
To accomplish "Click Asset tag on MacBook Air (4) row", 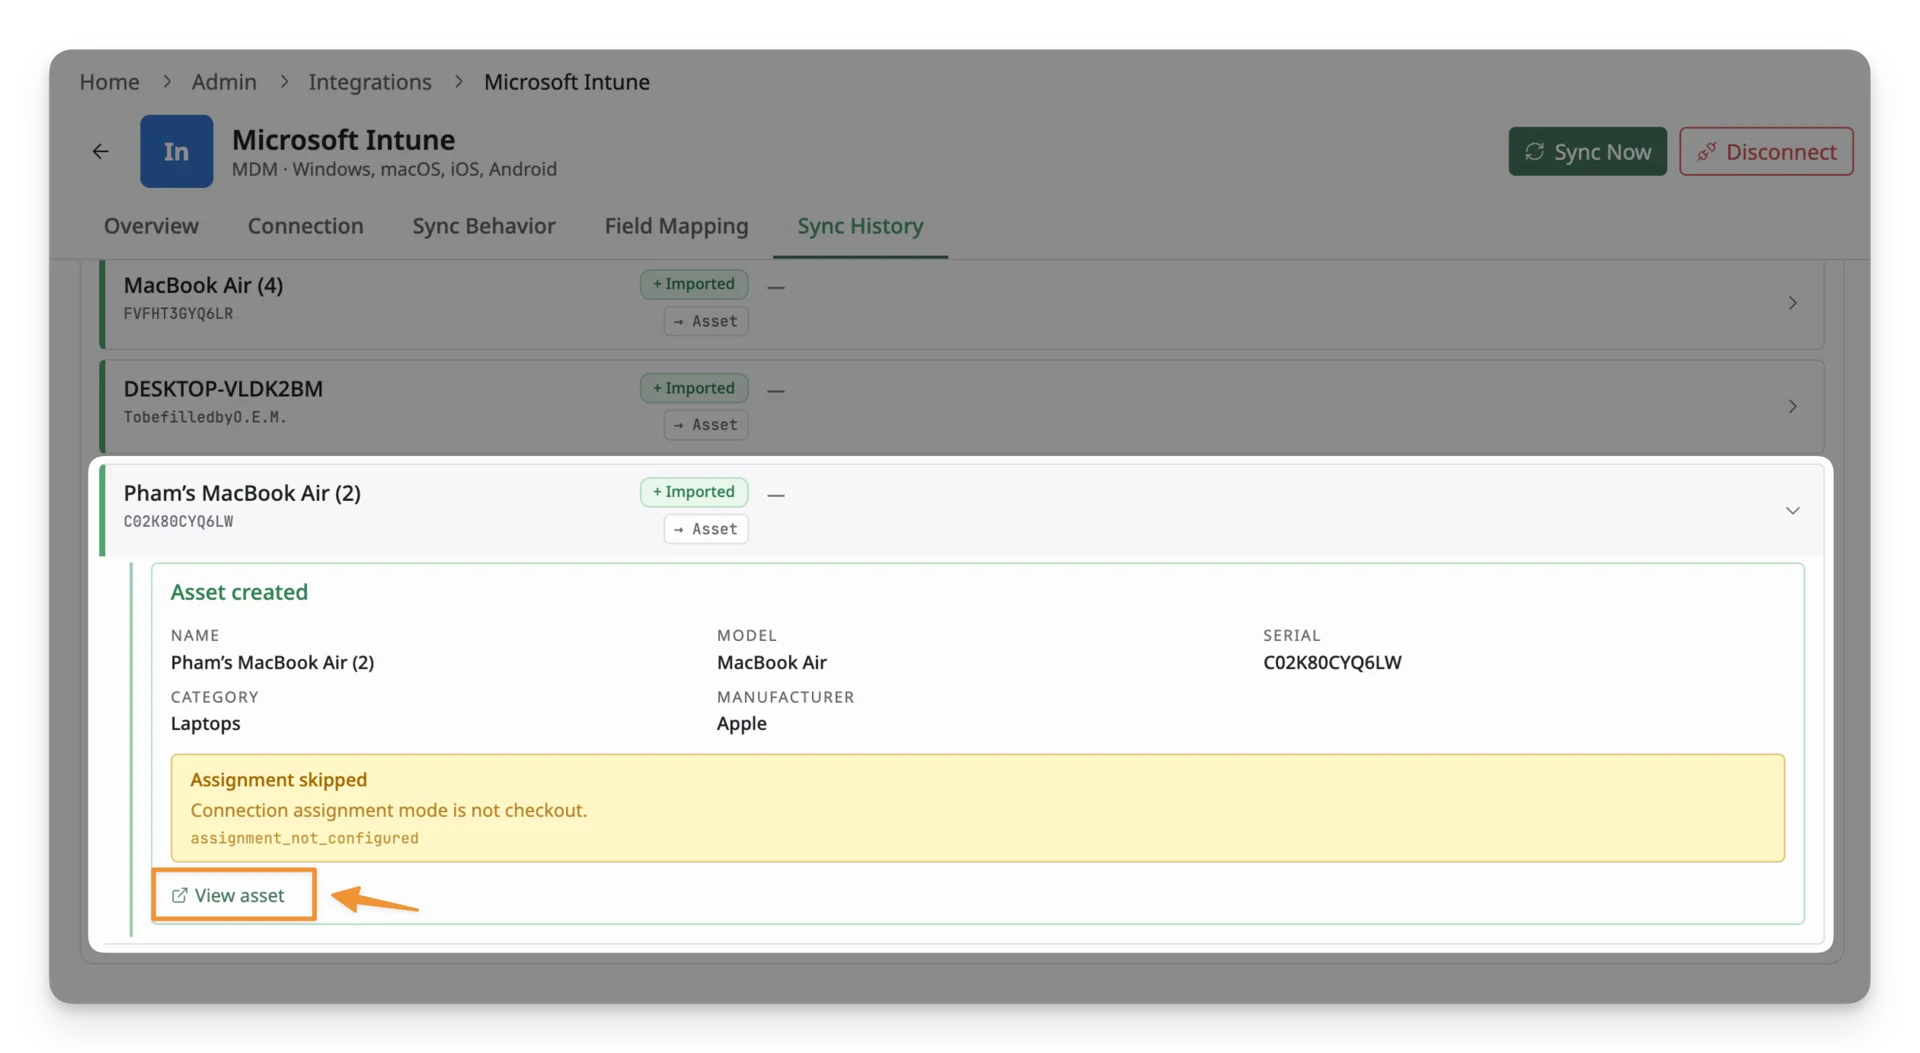I will [706, 321].
